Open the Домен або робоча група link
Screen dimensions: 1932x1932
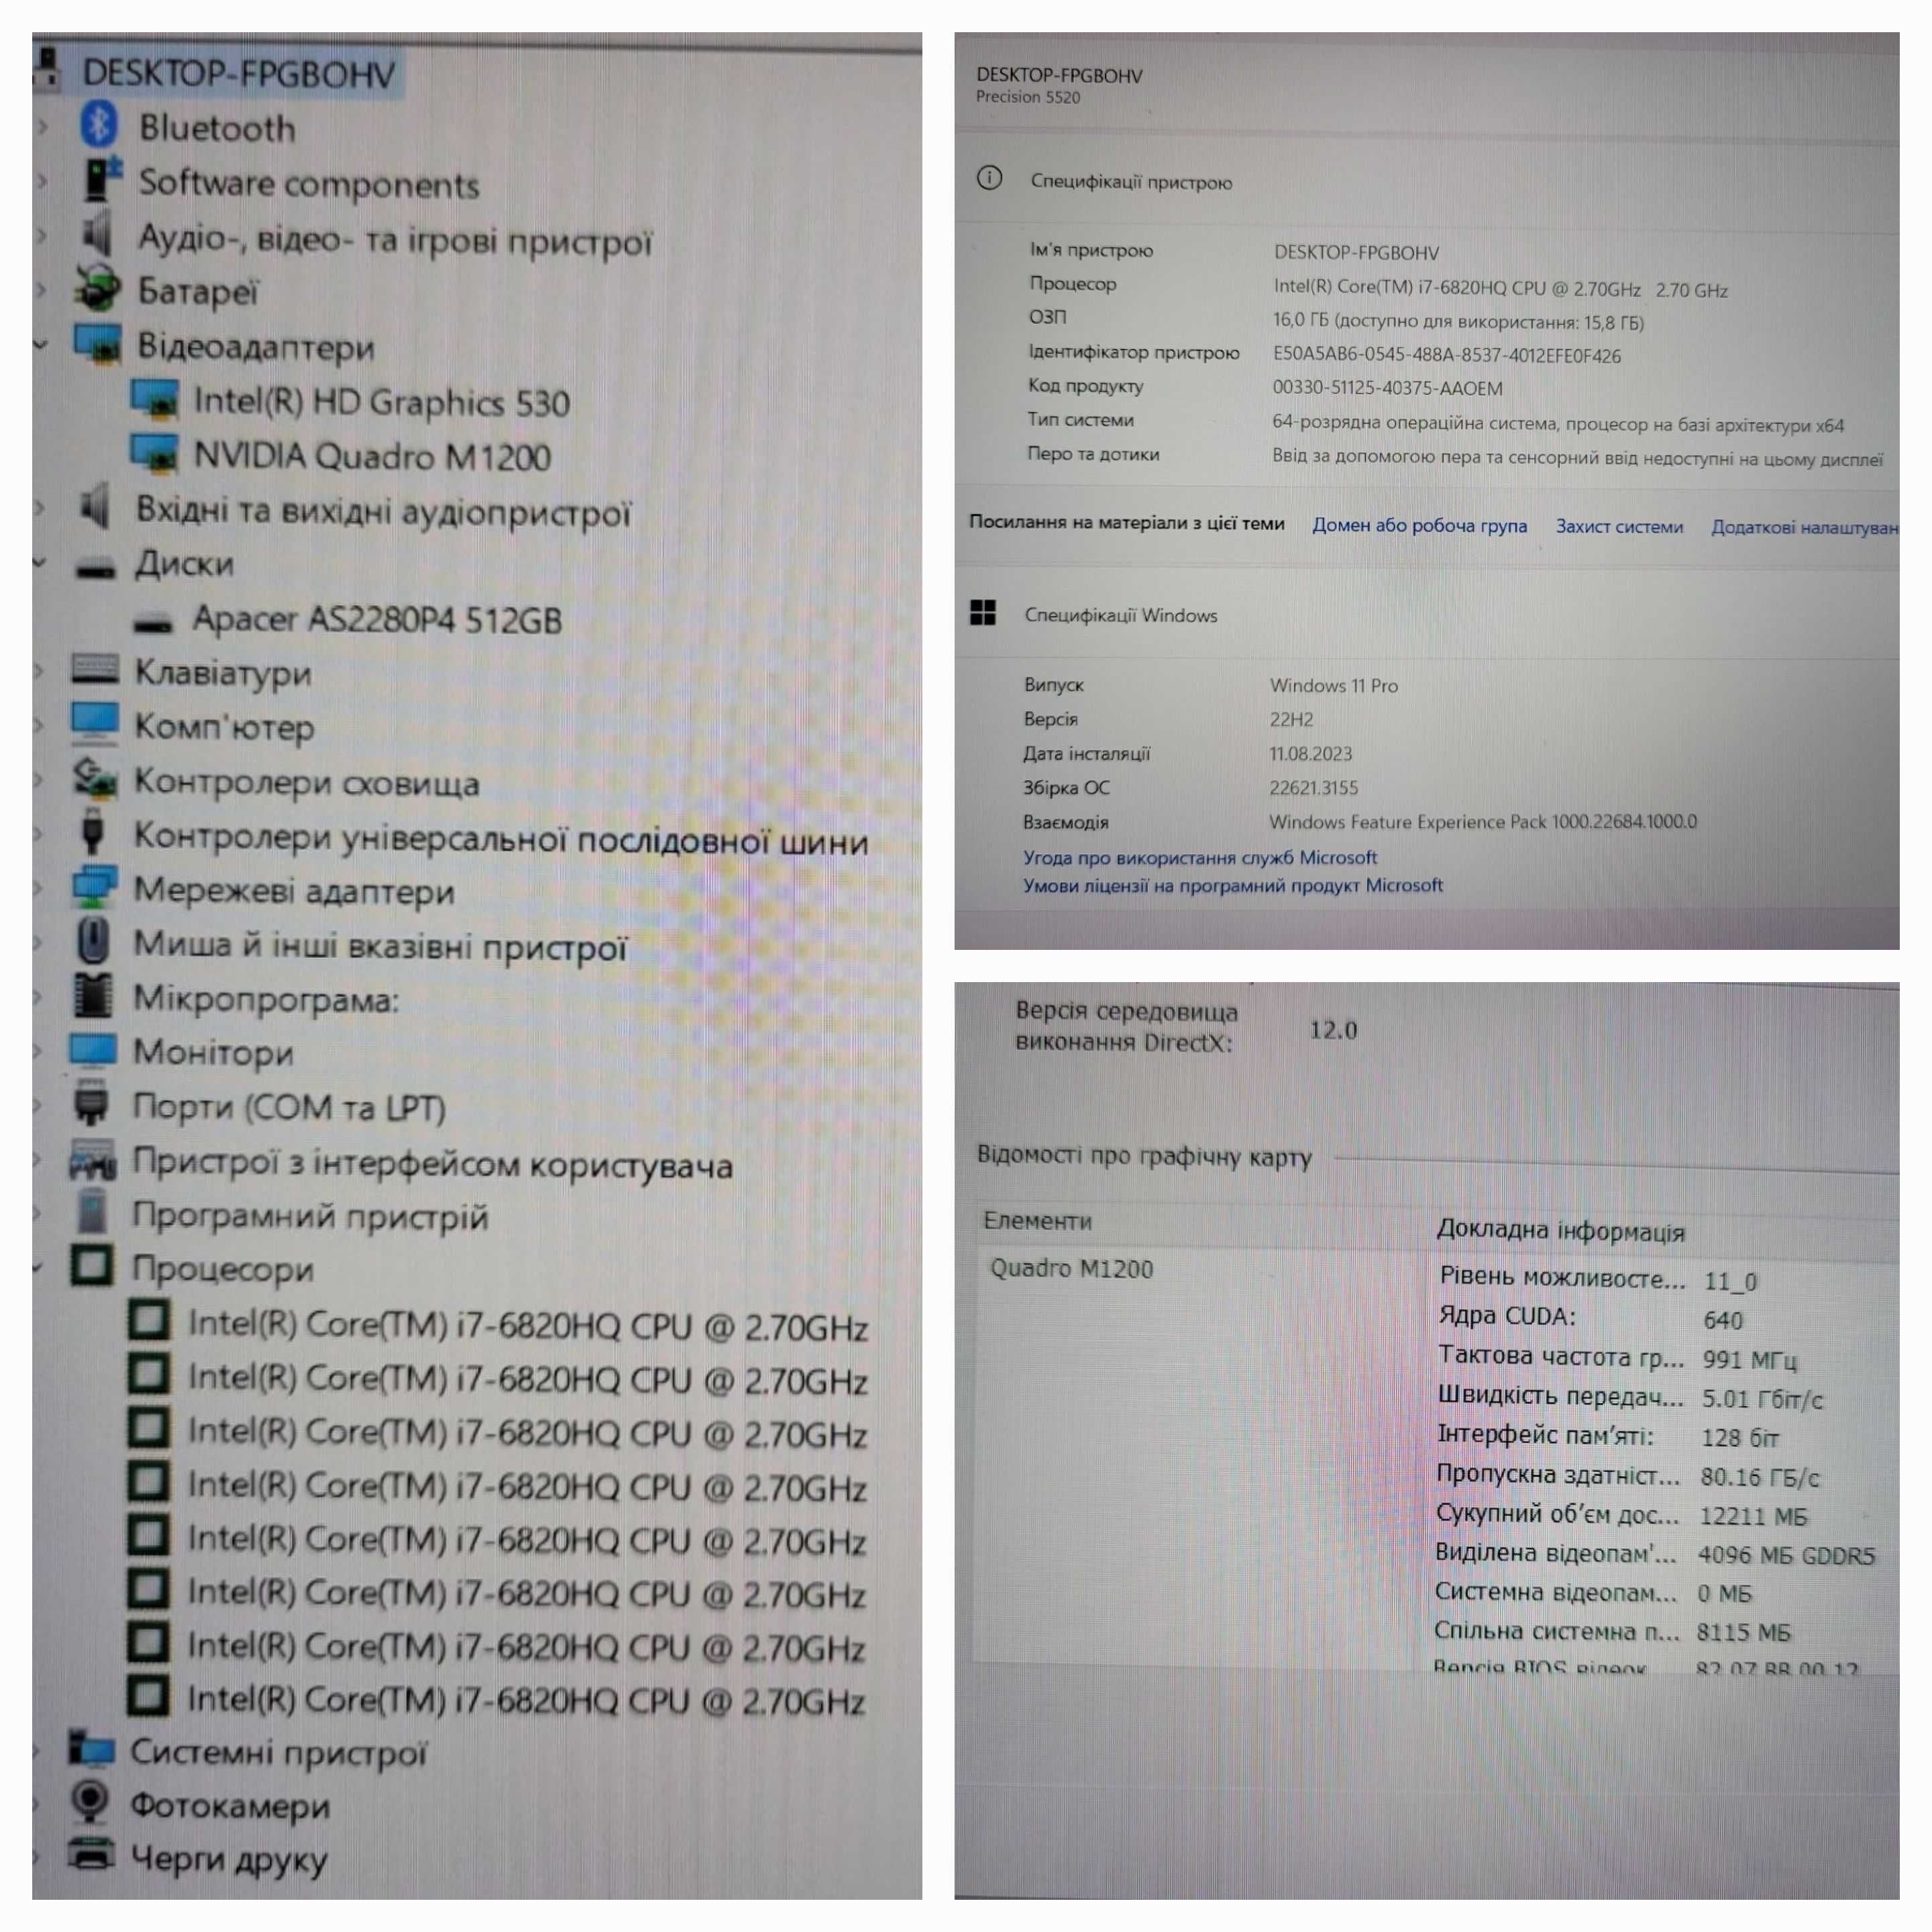(1419, 525)
